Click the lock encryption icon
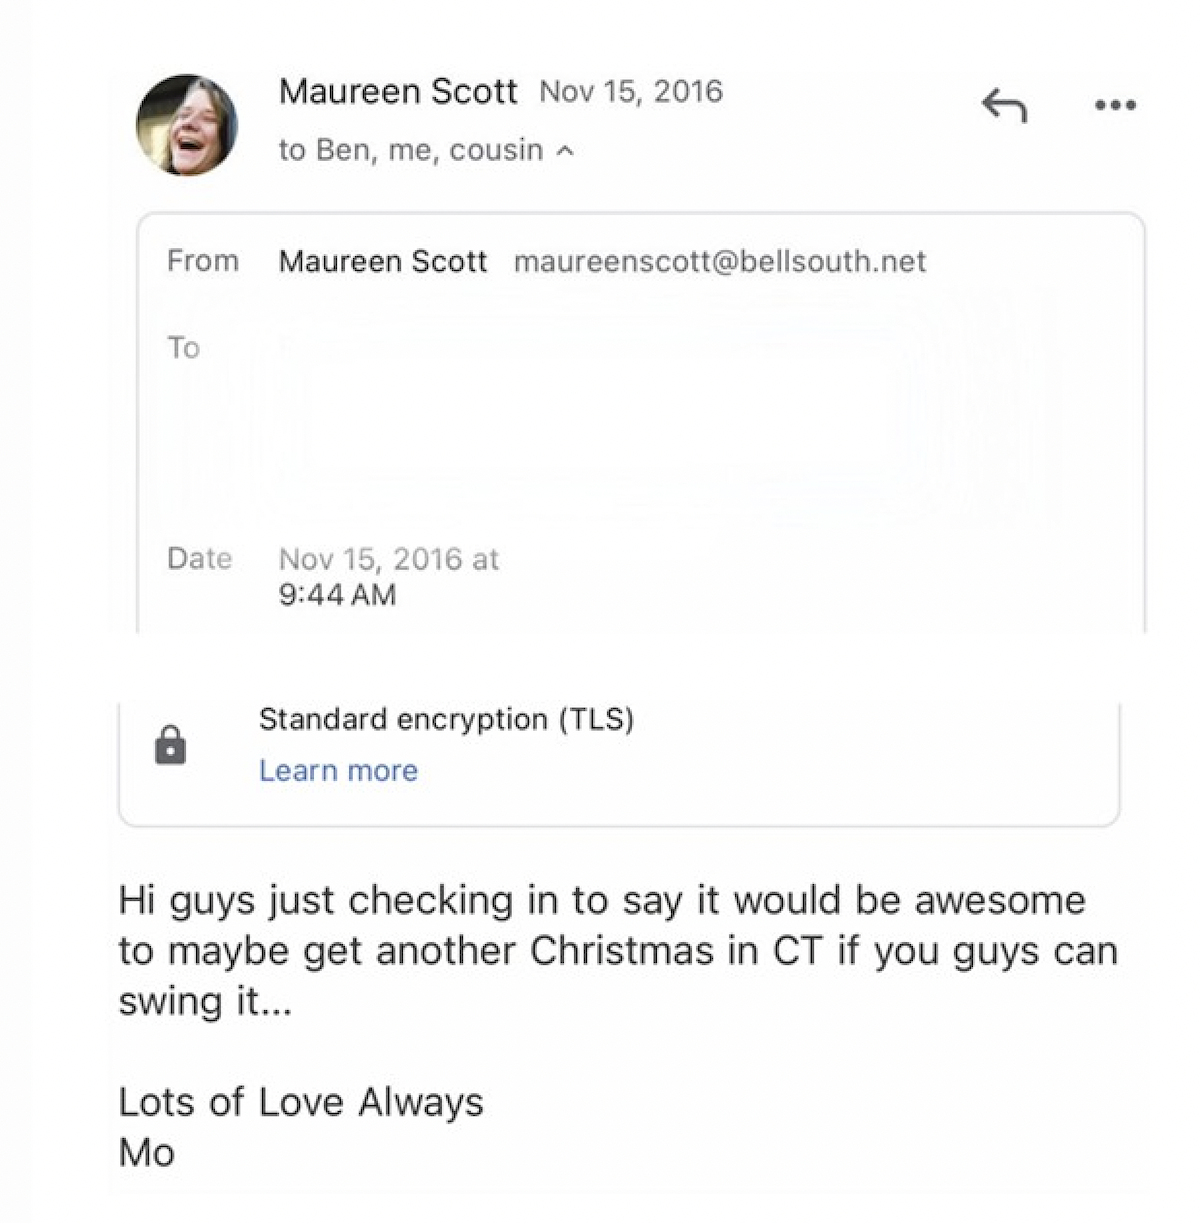This screenshot has width=1200, height=1223. 171,745
